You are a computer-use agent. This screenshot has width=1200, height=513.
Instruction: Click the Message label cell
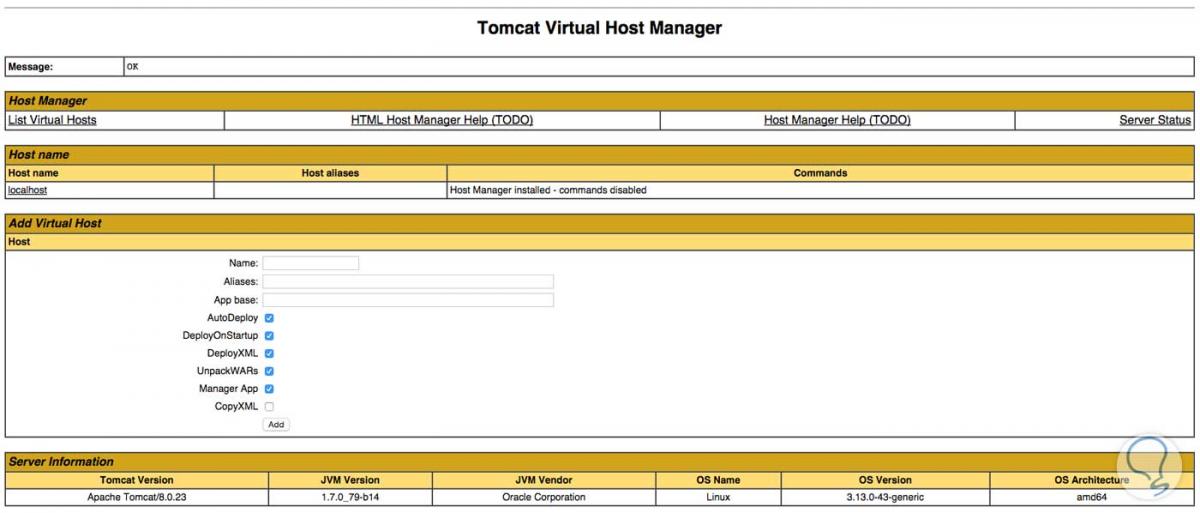[x=64, y=67]
